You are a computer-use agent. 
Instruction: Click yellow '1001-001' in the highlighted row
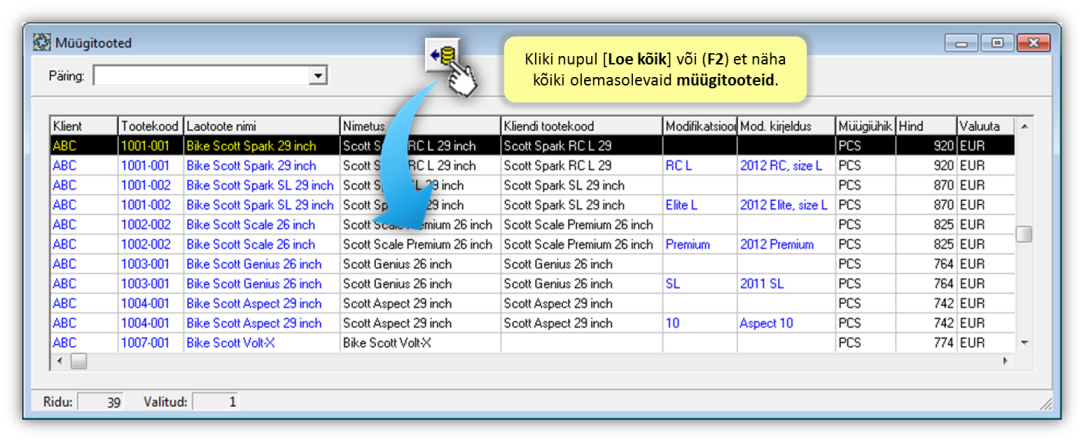[151, 147]
